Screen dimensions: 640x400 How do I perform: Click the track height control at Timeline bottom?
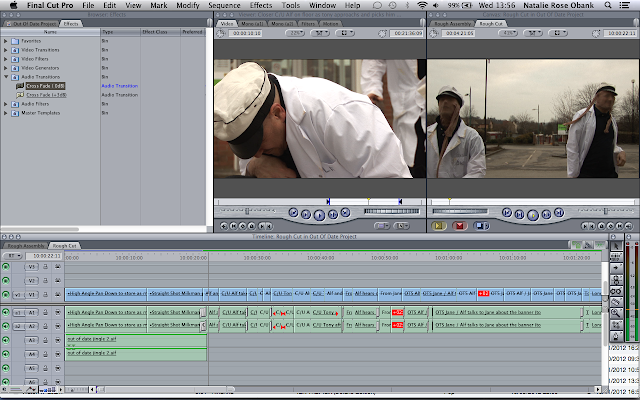(x=49, y=389)
